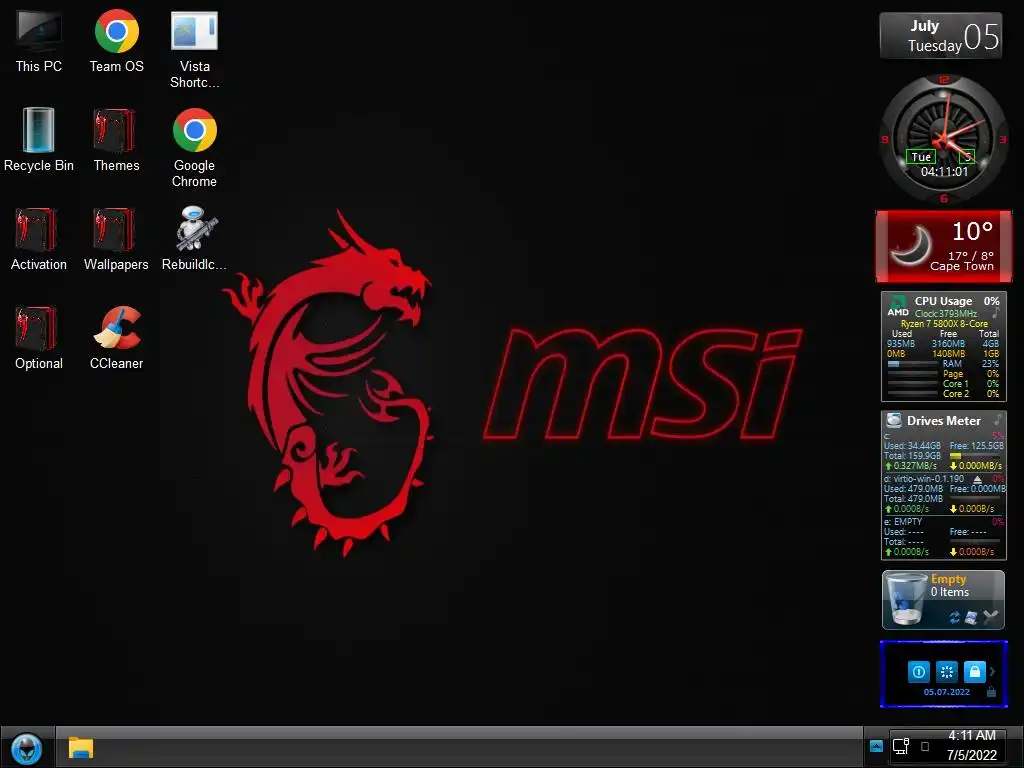1024x768 pixels.
Task: Click 'Free: 125.5GB' in Drives Meter
Action: tap(976, 445)
